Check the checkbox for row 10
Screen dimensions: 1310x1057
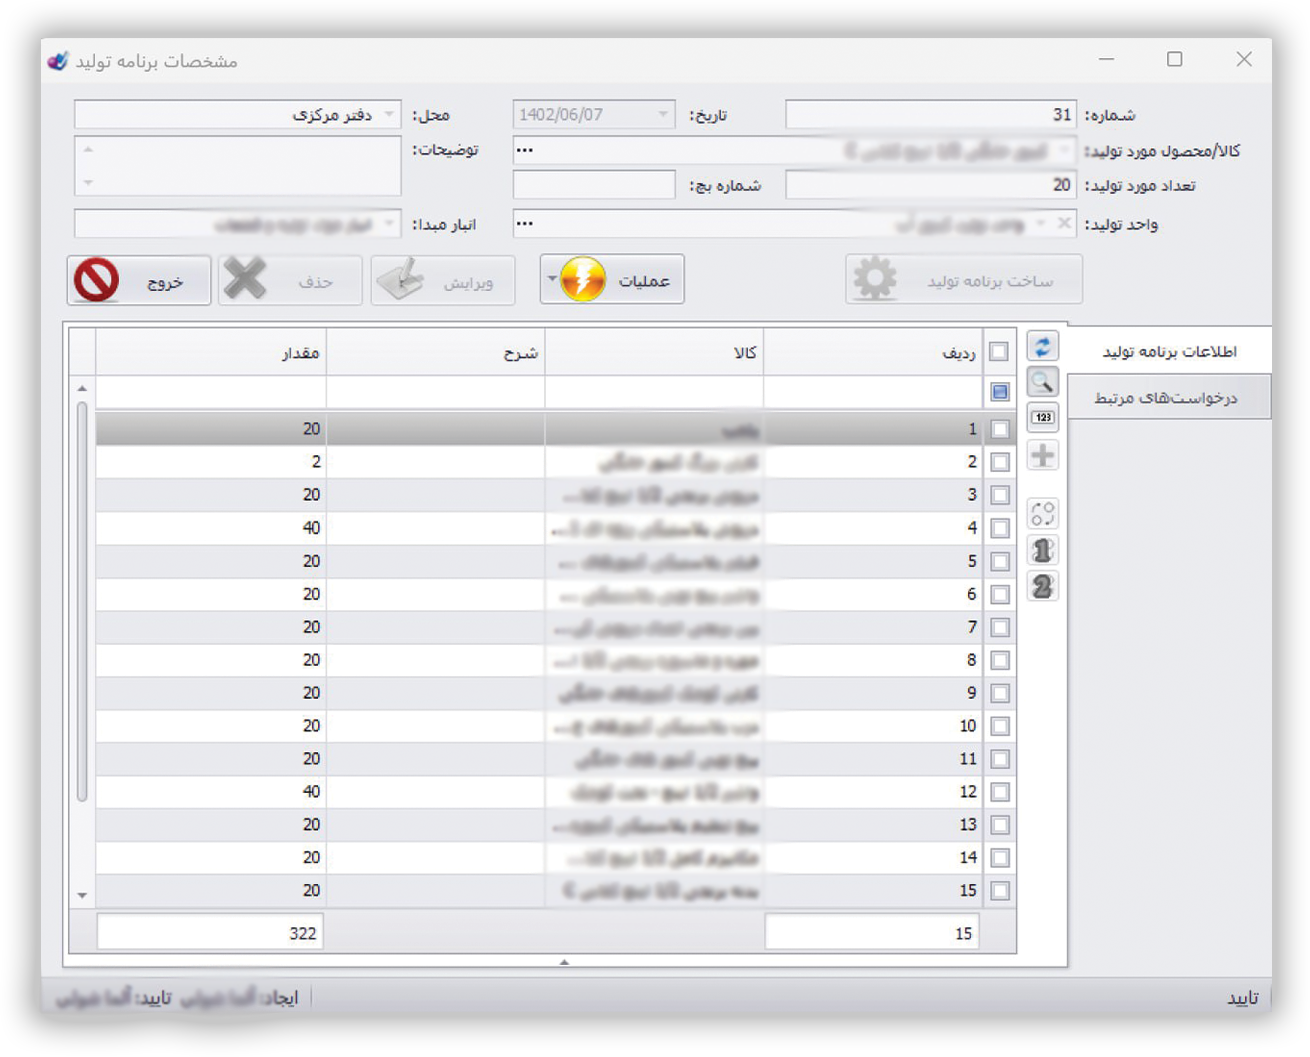click(999, 726)
